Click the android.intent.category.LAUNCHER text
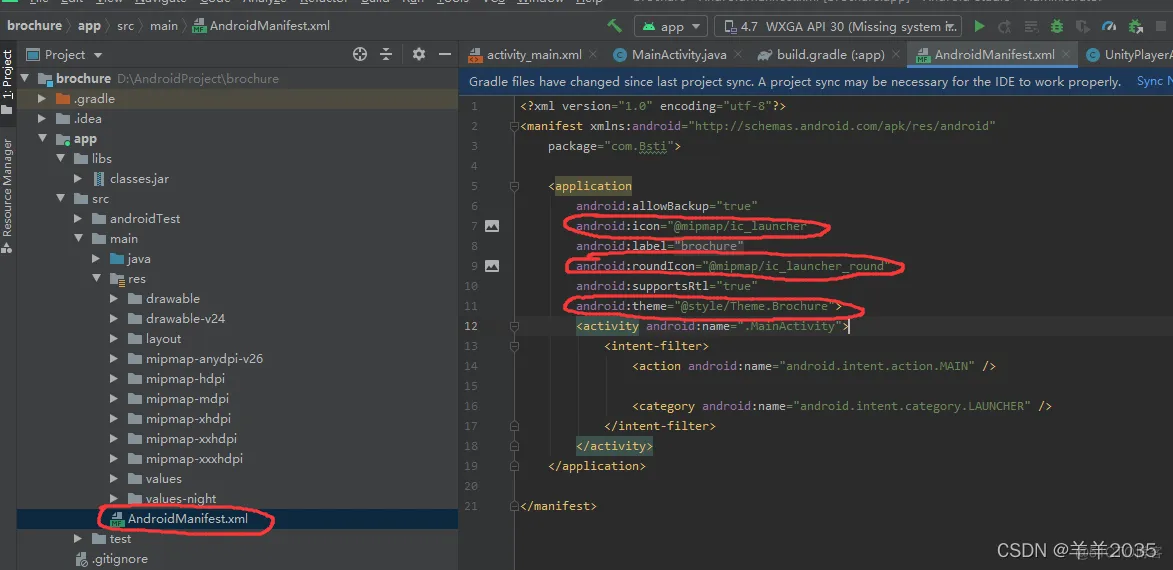The height and width of the screenshot is (570, 1173). click(911, 406)
